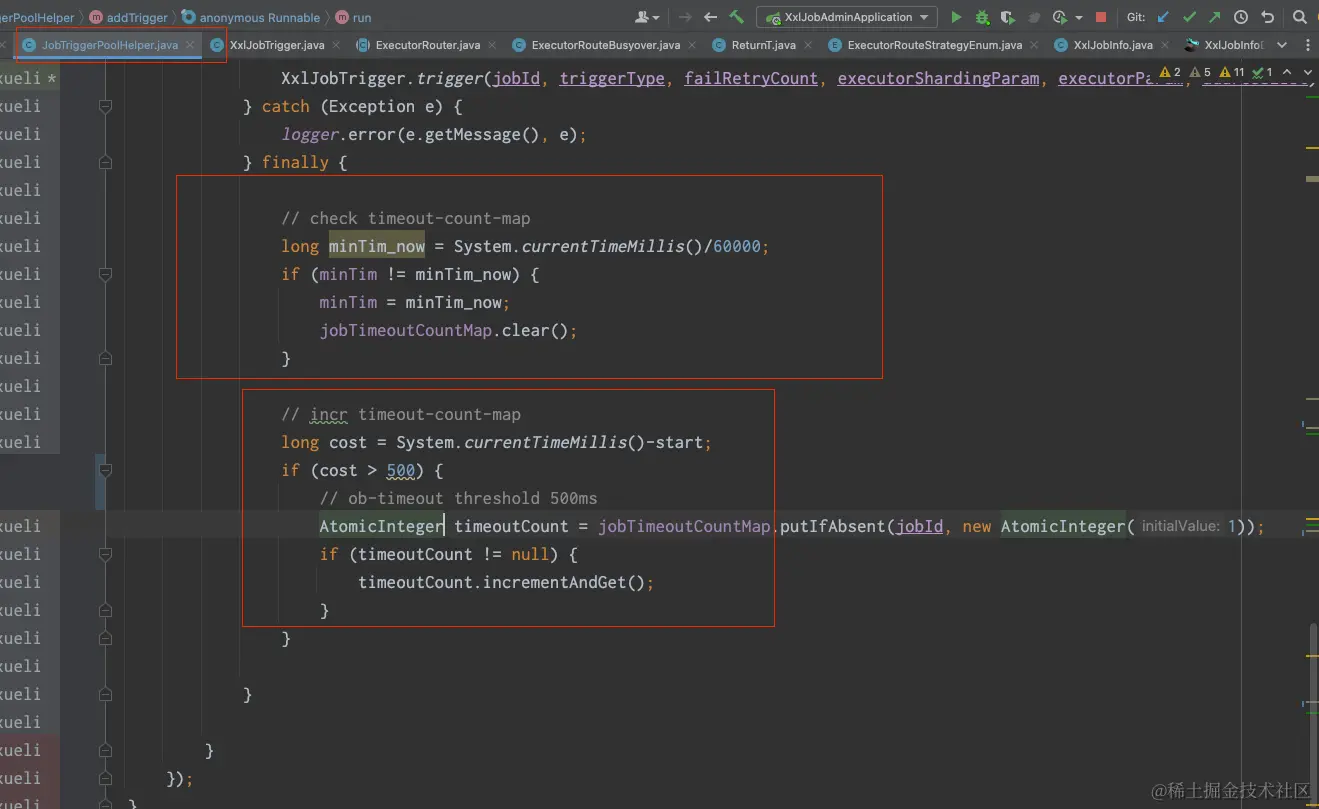Click the weak warning indicator showing 5
This screenshot has width=1319, height=809.
click(x=1200, y=72)
